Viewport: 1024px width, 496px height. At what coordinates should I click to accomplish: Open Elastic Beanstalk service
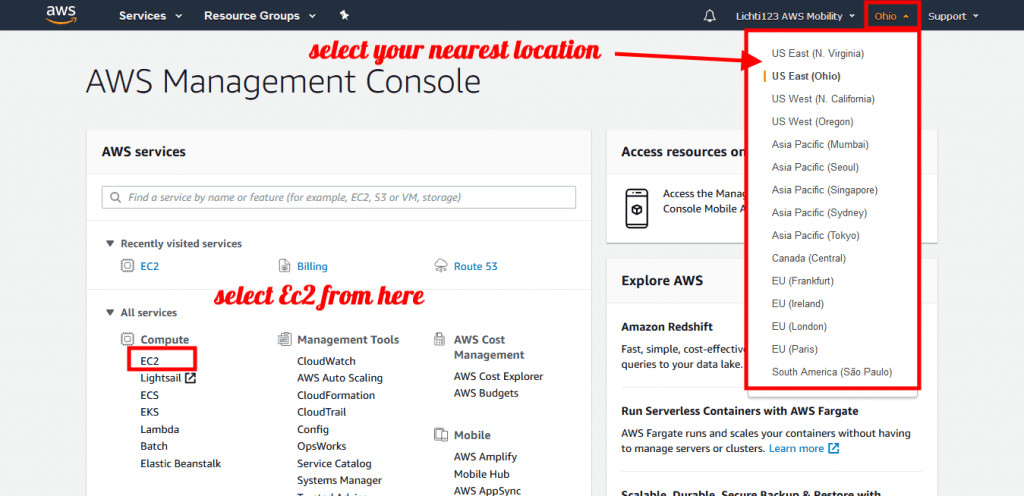click(x=181, y=463)
